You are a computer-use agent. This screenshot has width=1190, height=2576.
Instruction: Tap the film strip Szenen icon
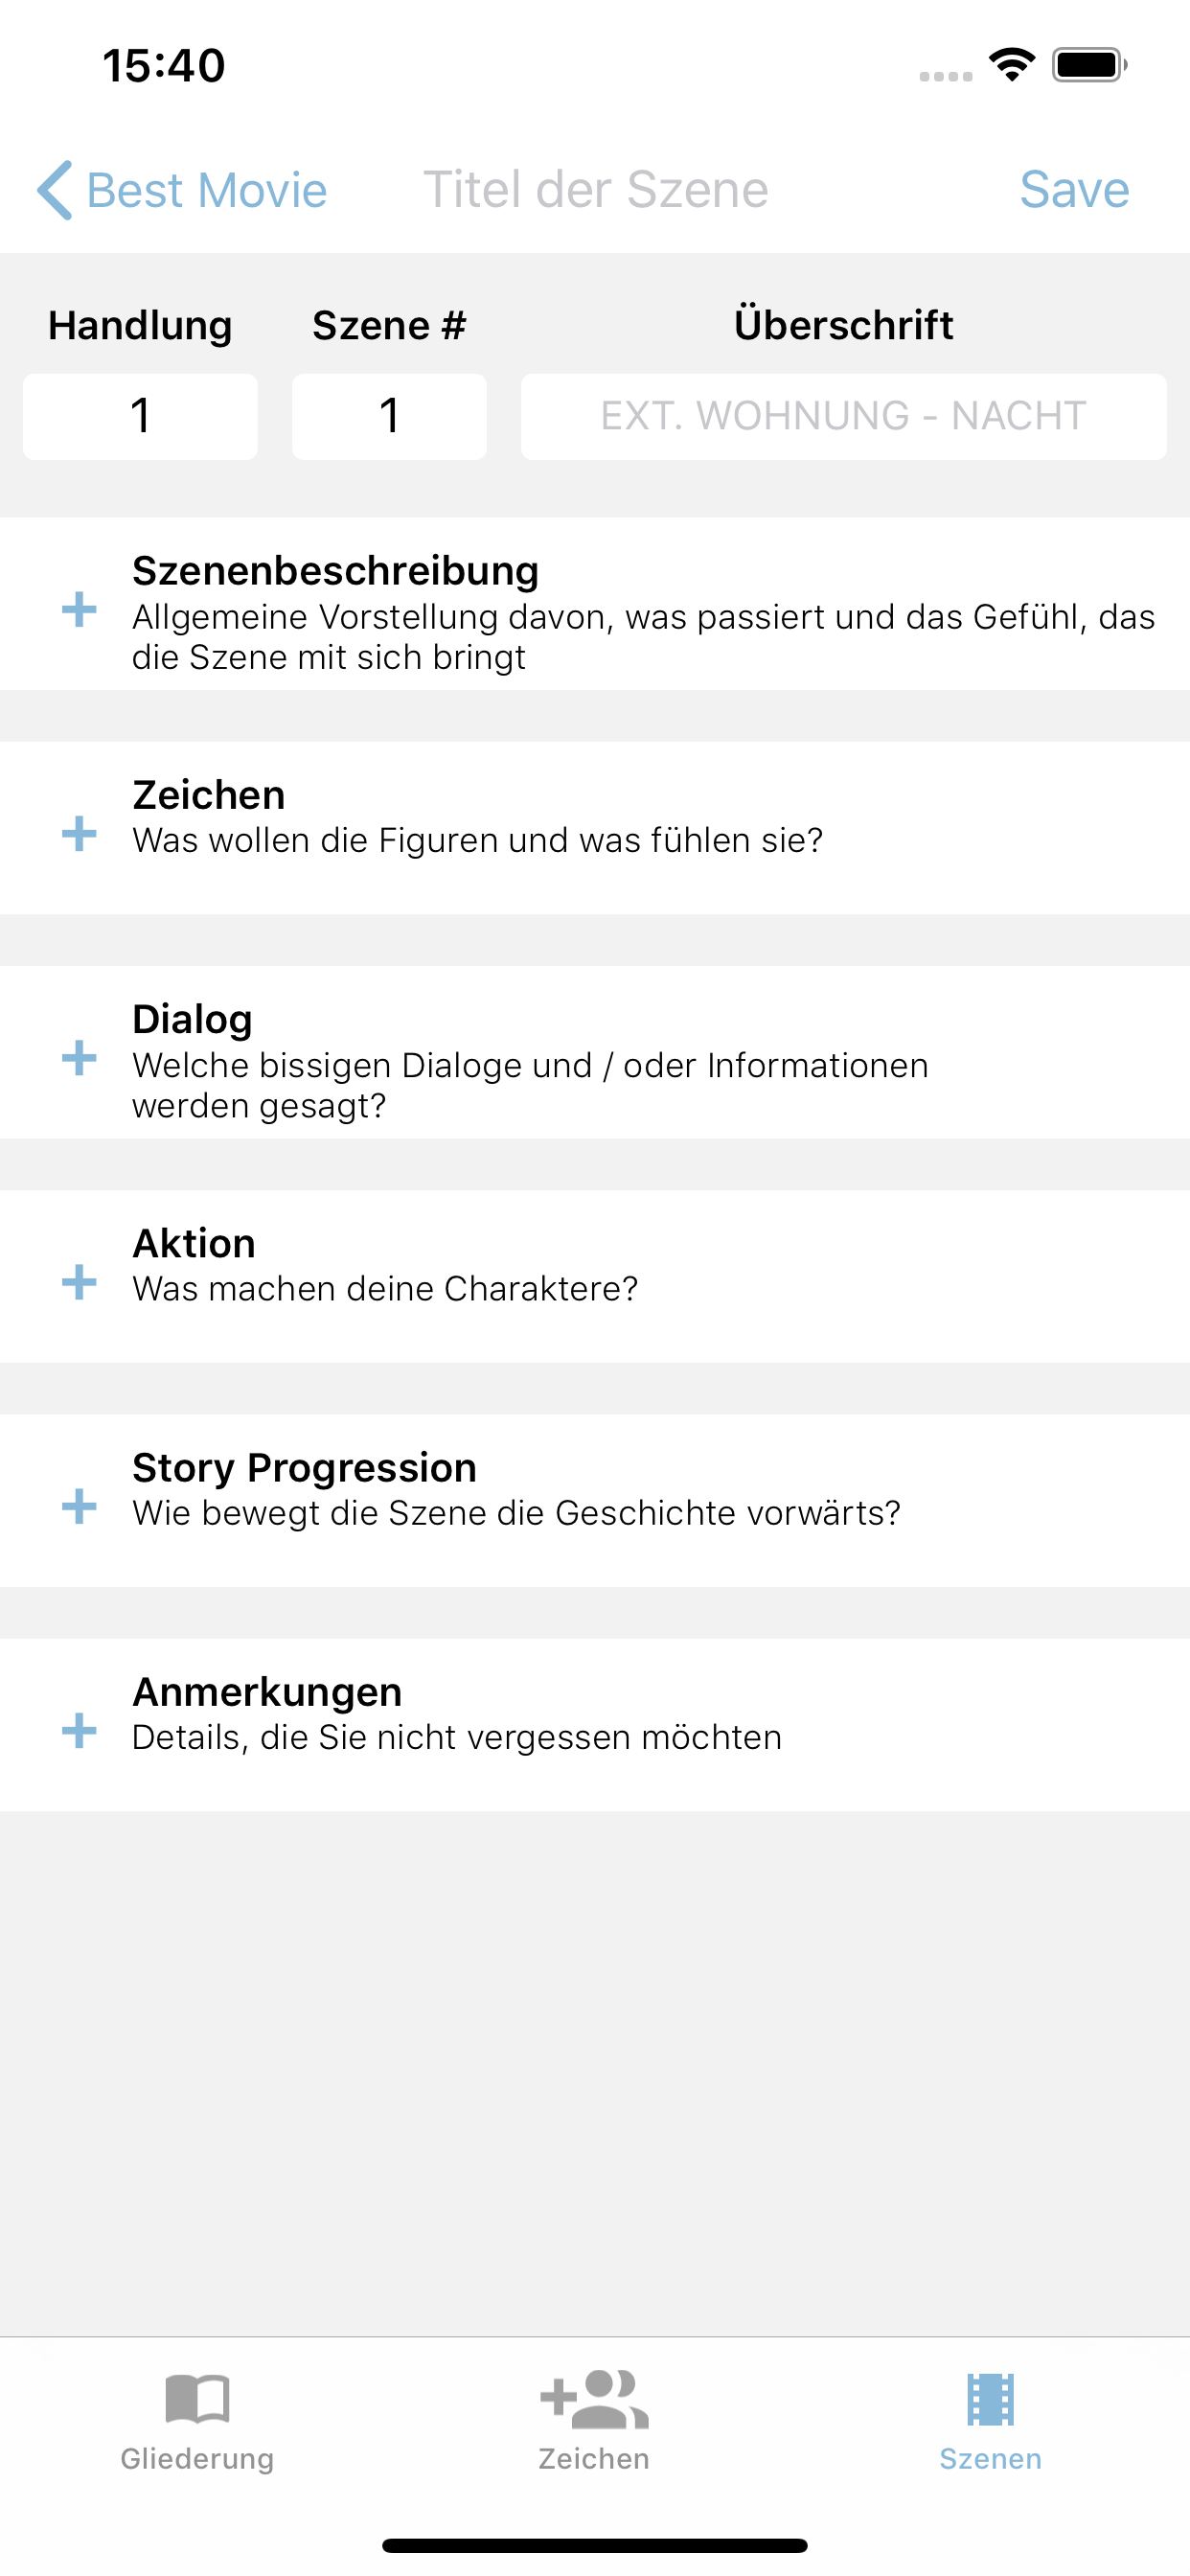pyautogui.click(x=990, y=2399)
